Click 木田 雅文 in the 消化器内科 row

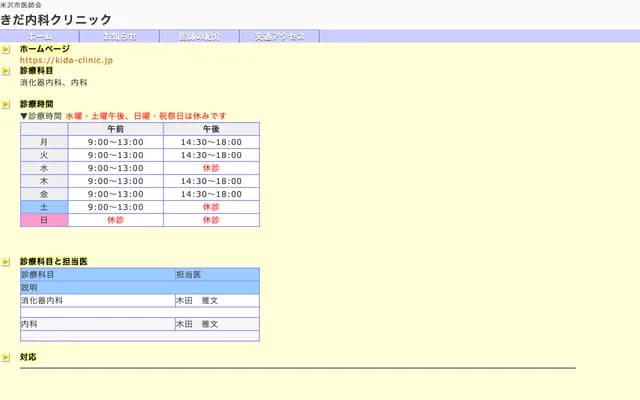click(x=197, y=300)
